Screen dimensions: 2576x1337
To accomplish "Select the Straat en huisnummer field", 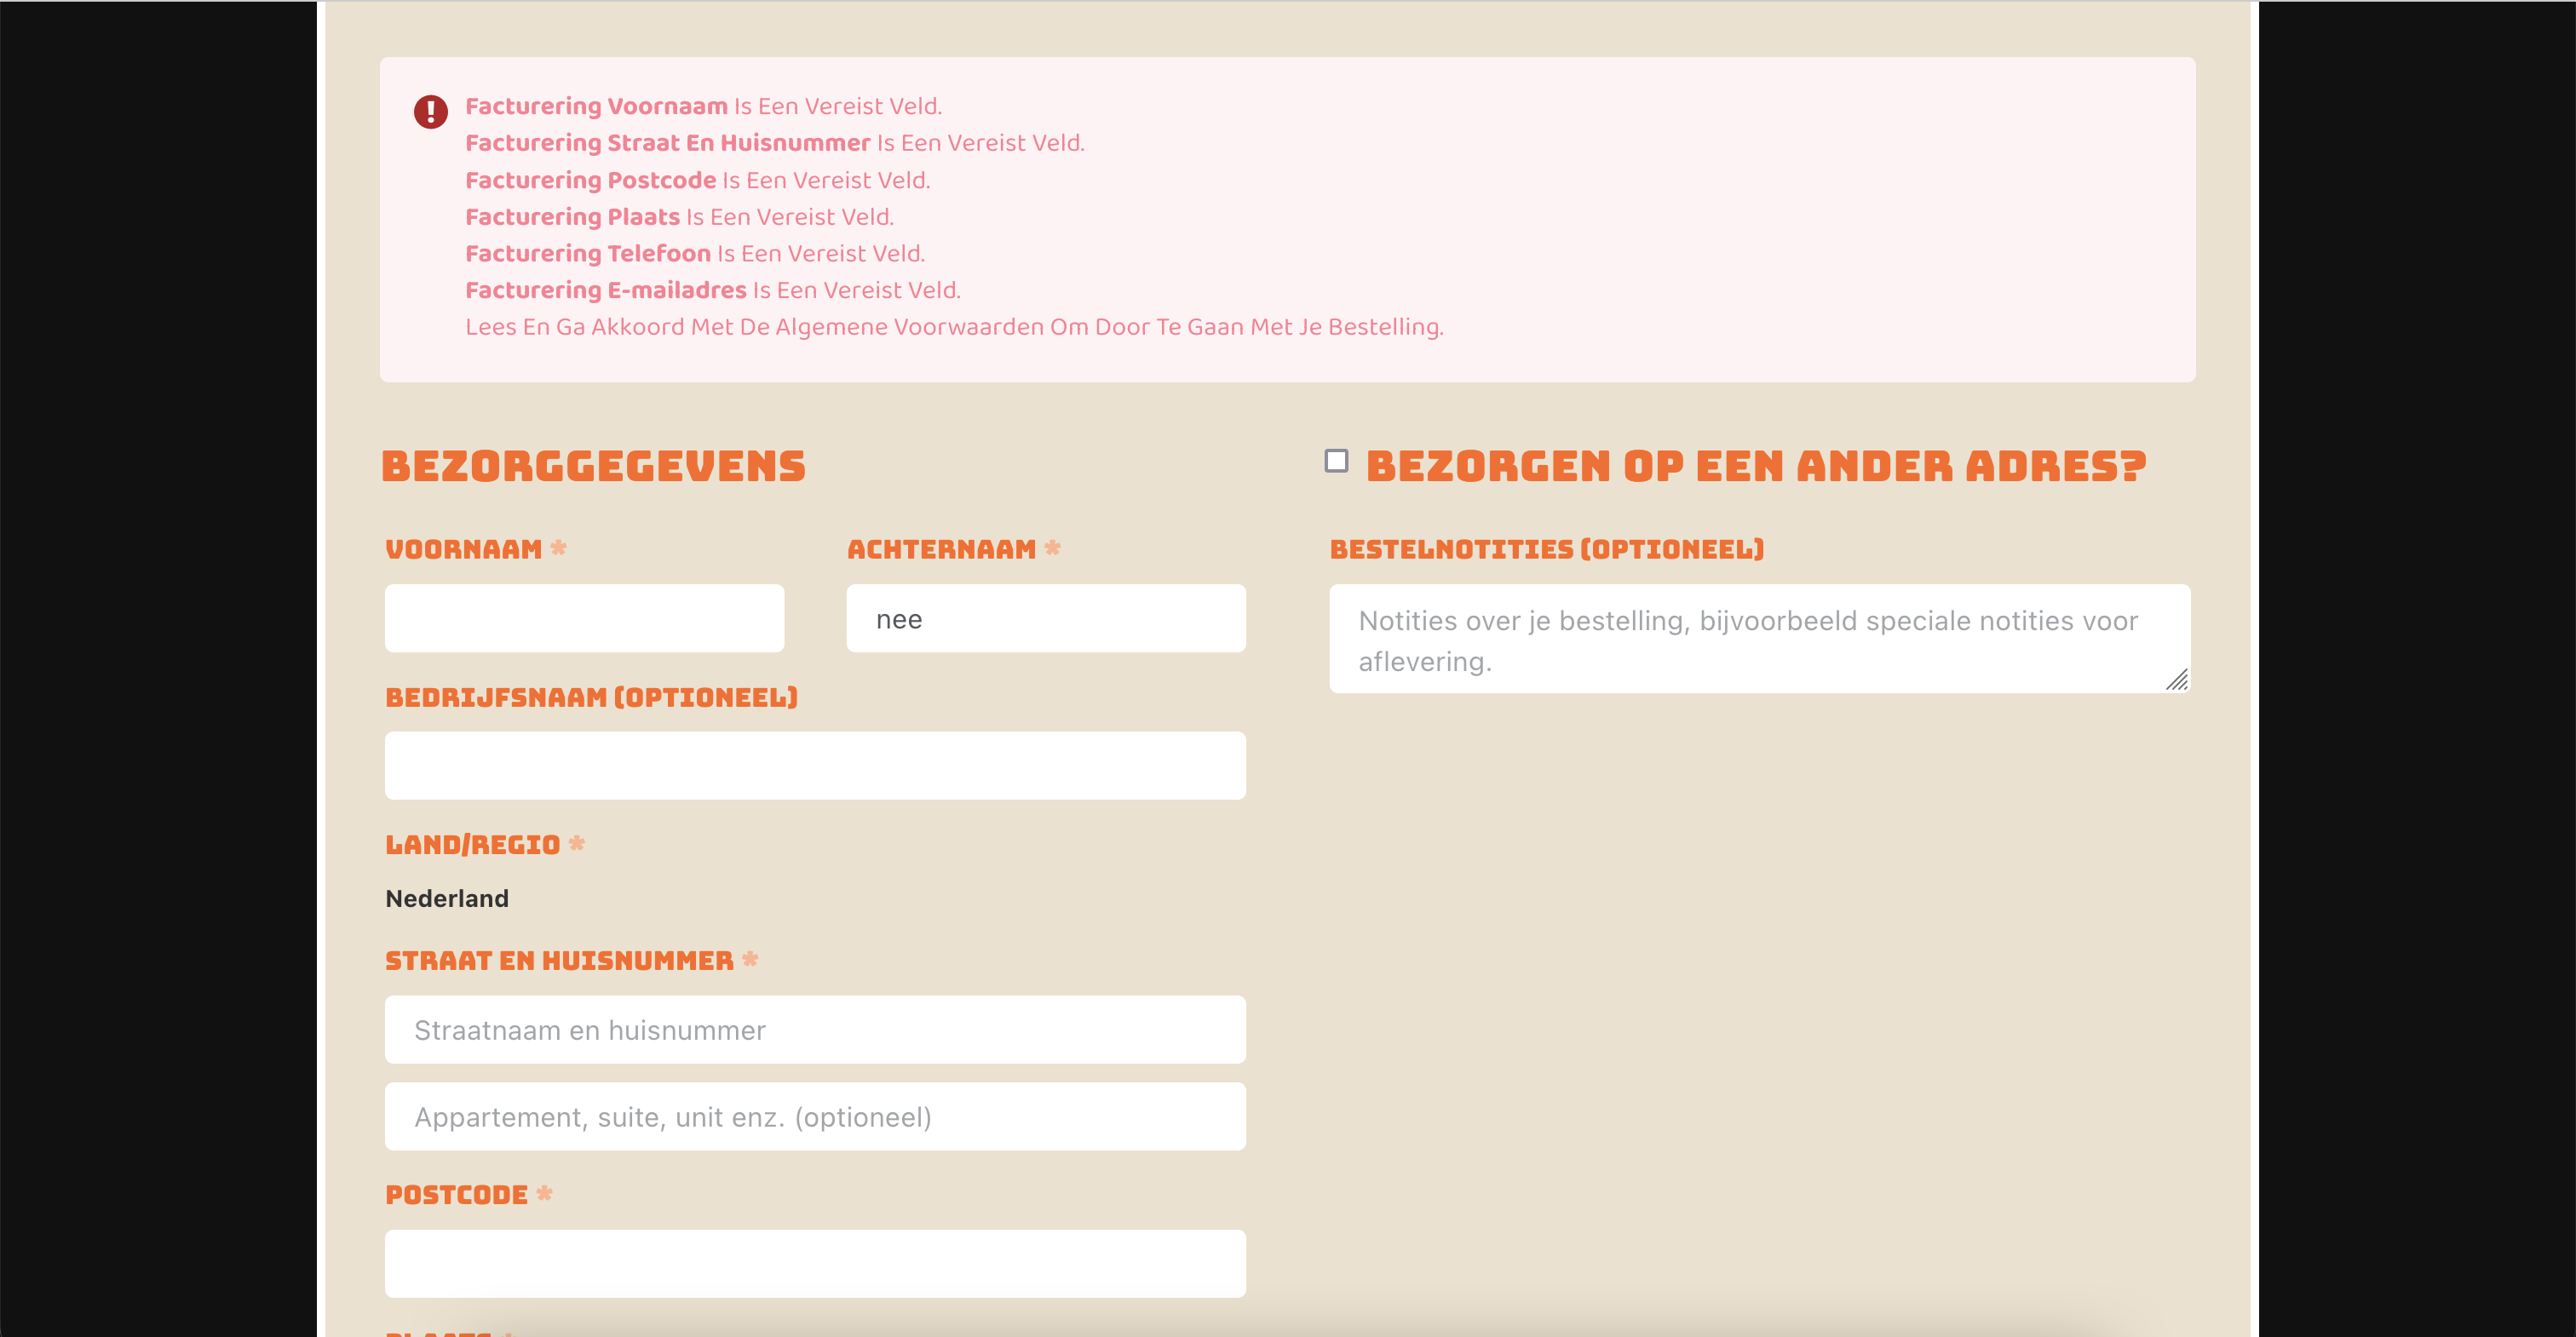I will 816,1030.
